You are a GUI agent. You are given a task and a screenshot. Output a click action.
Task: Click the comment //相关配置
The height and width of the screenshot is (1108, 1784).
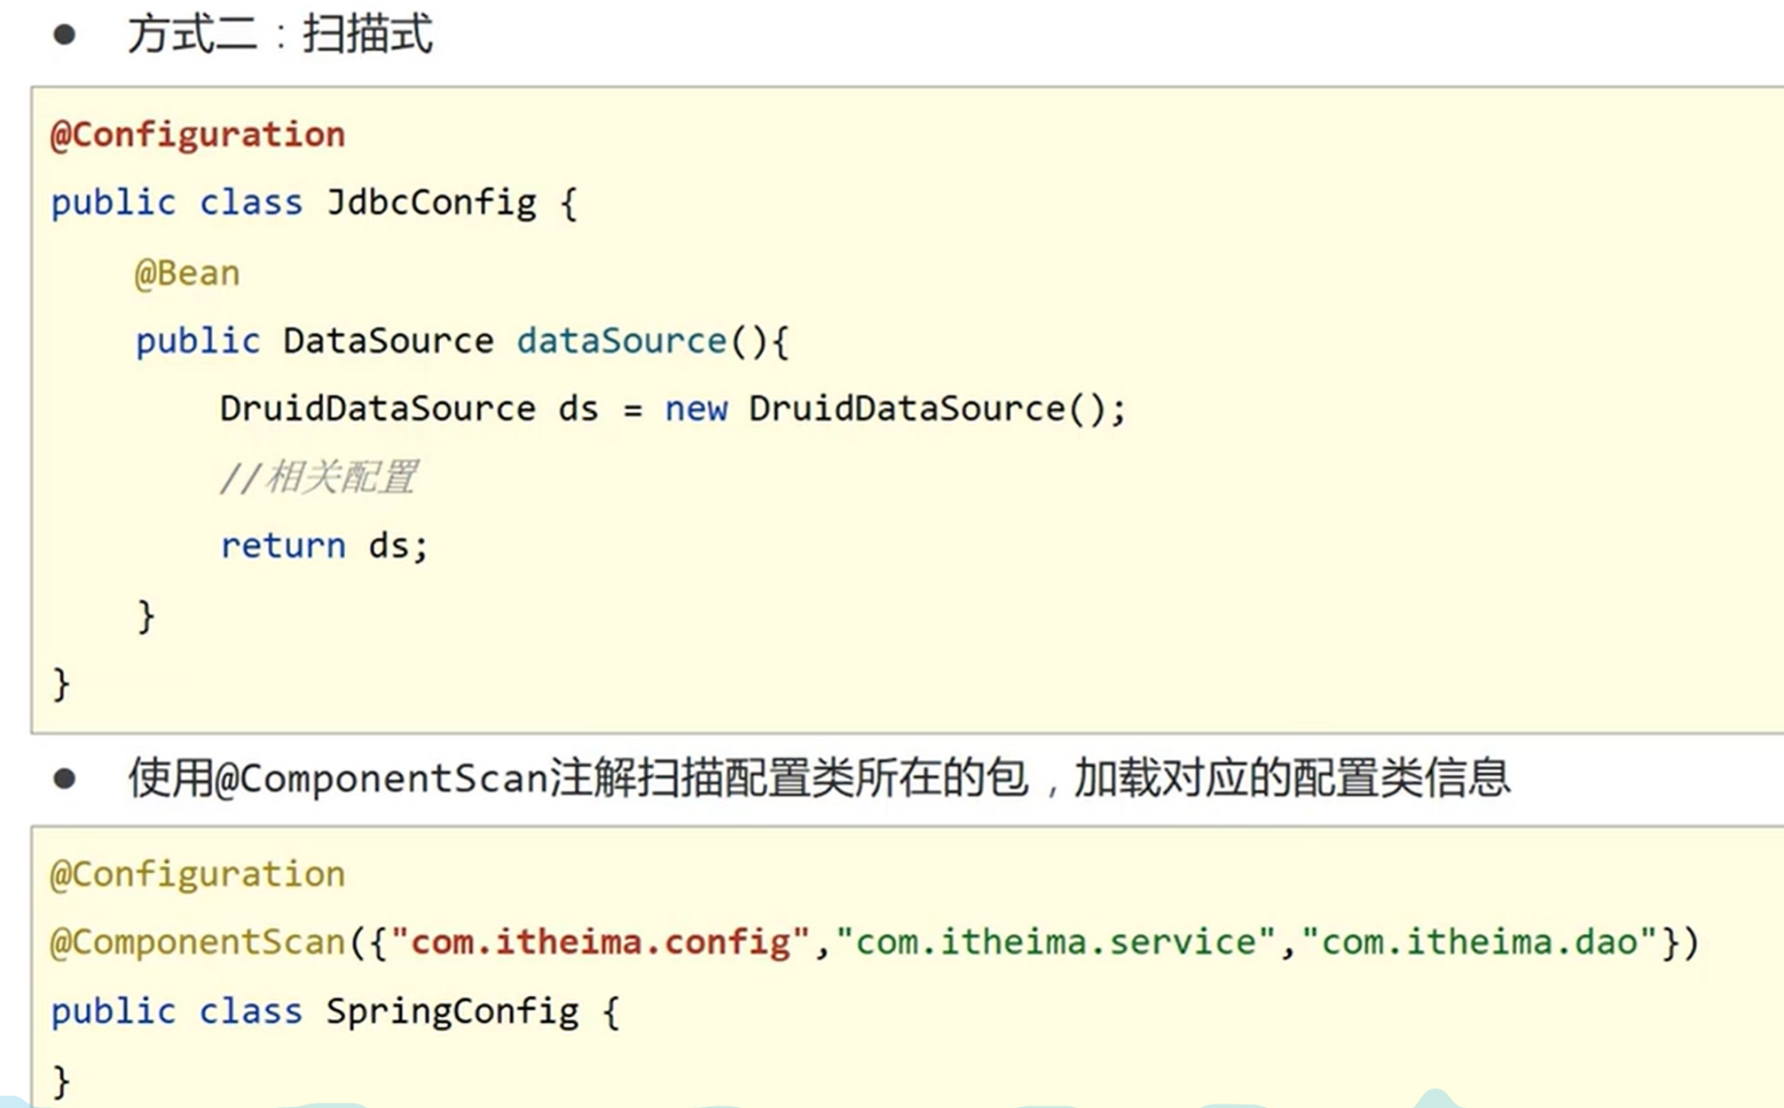coord(318,477)
